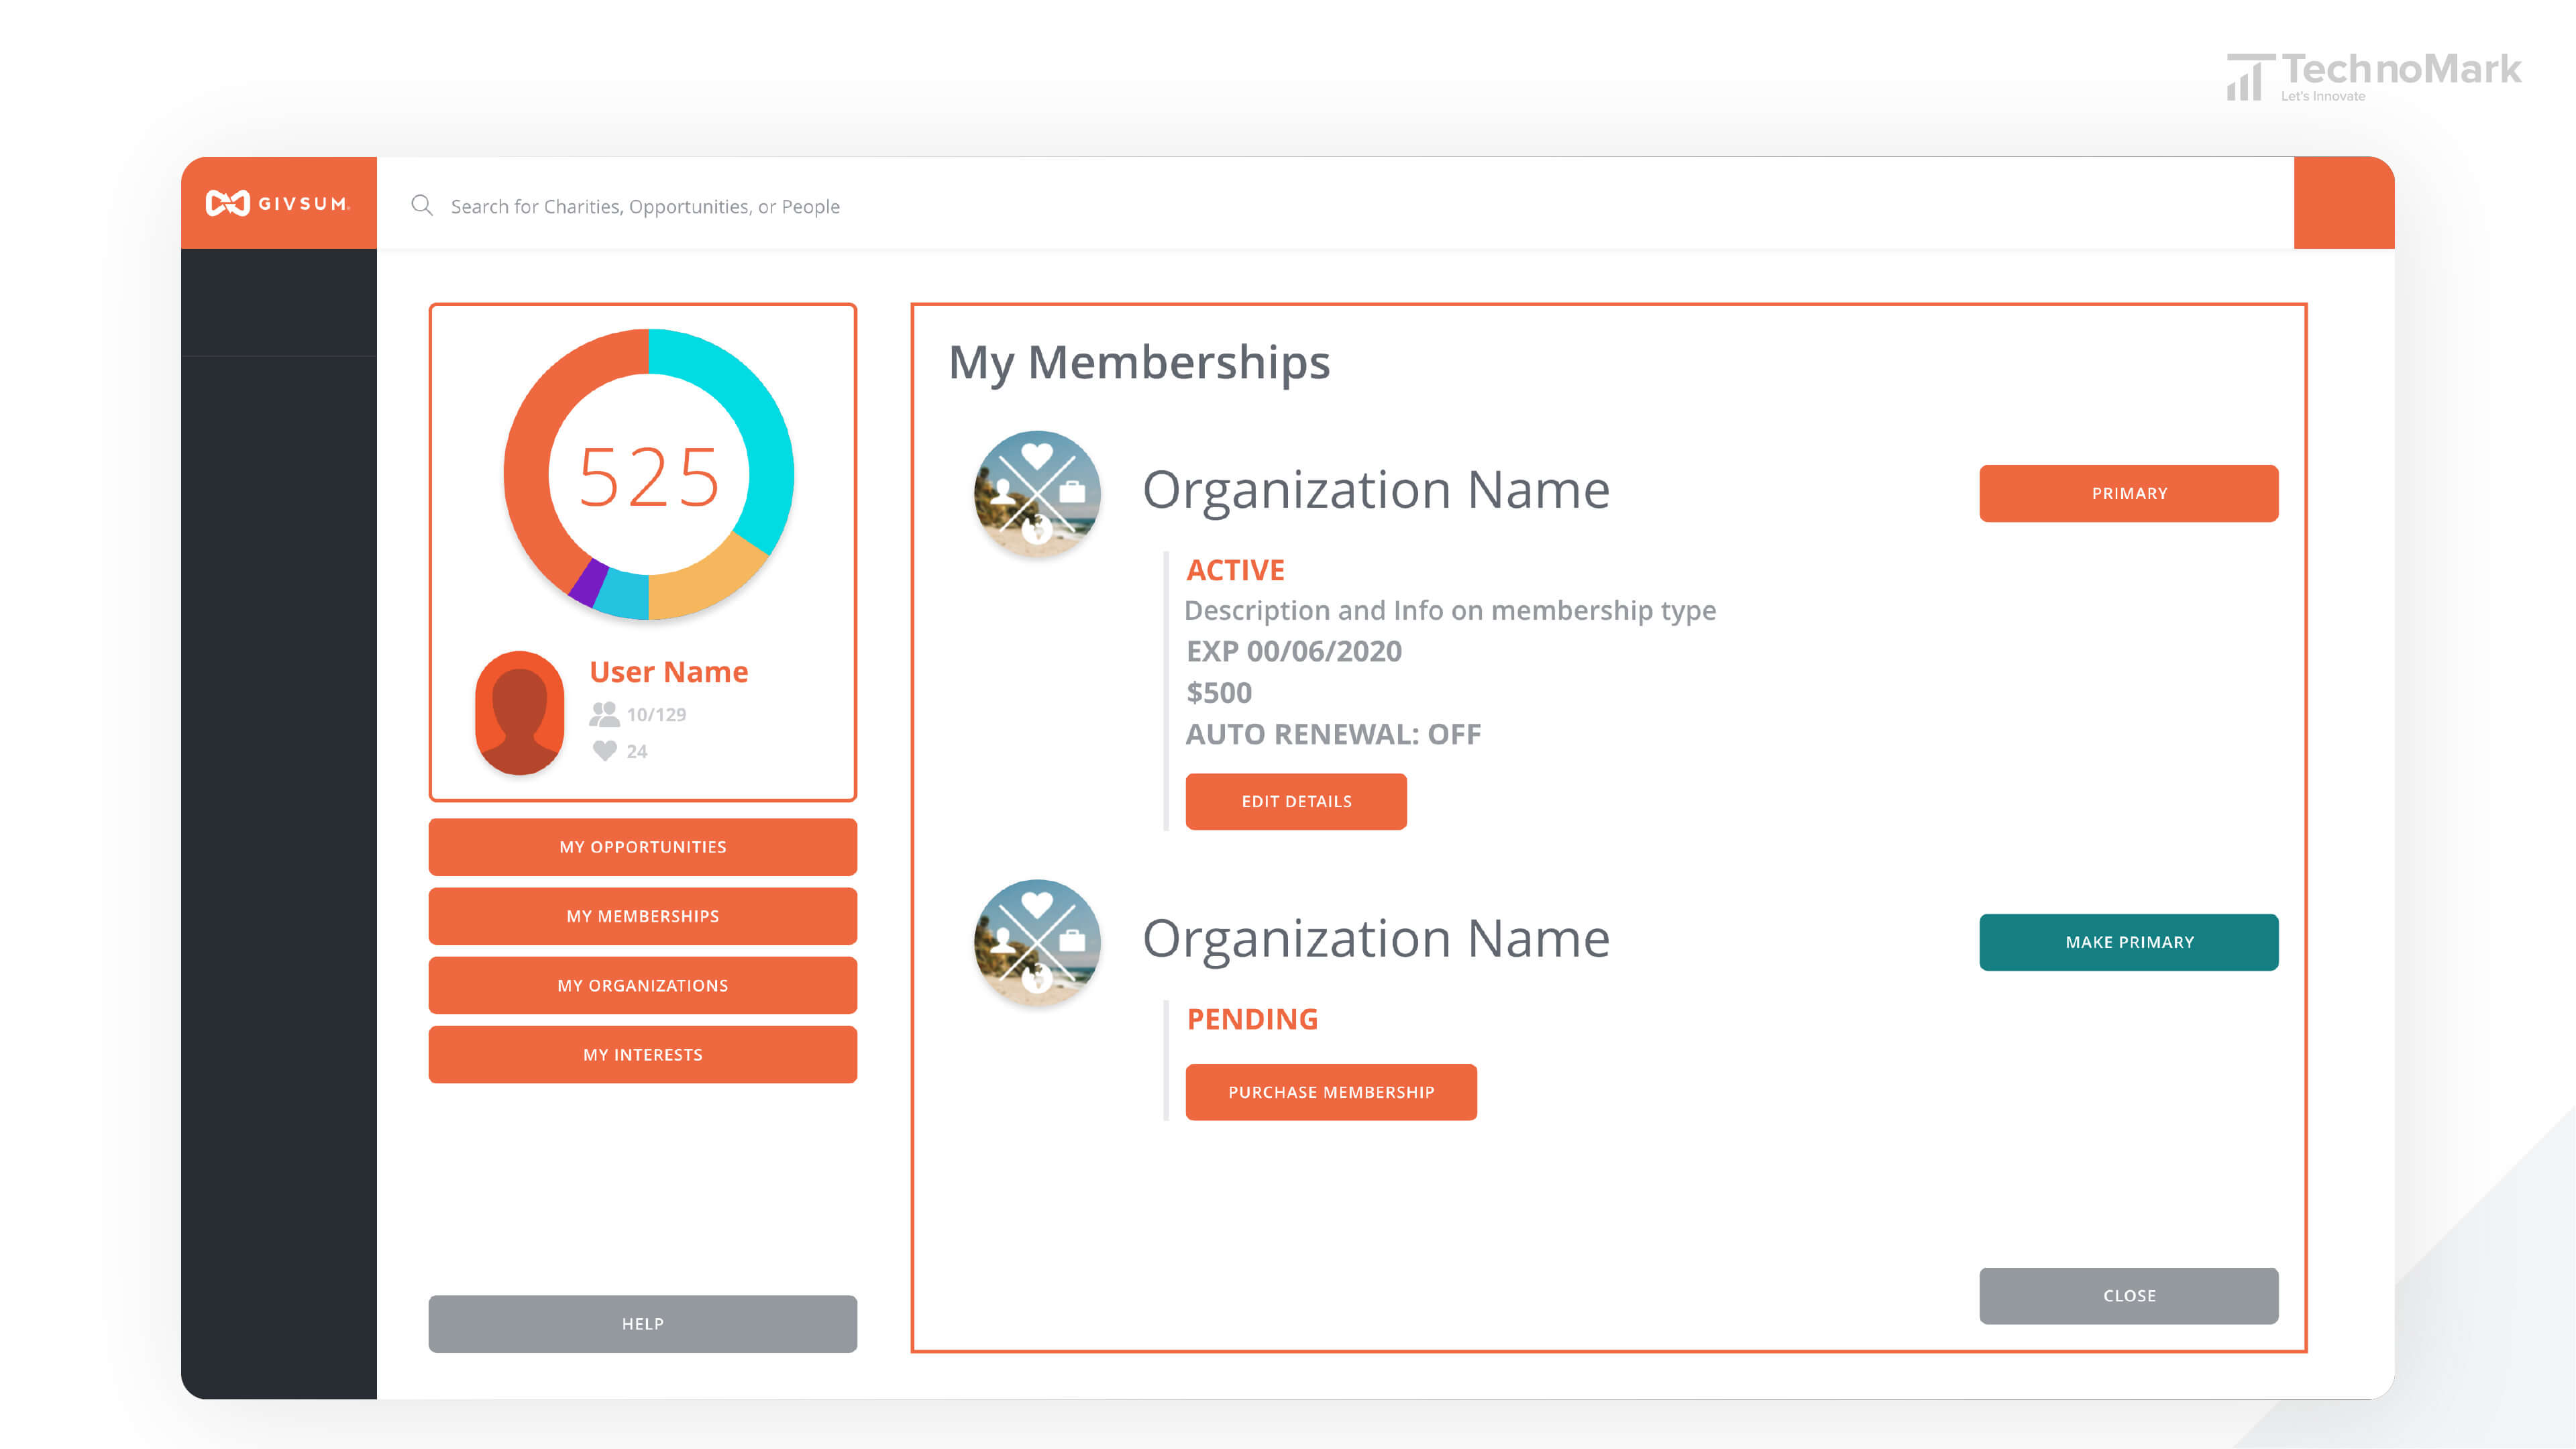Click MY INTERESTS in the sidebar

[x=642, y=1055]
